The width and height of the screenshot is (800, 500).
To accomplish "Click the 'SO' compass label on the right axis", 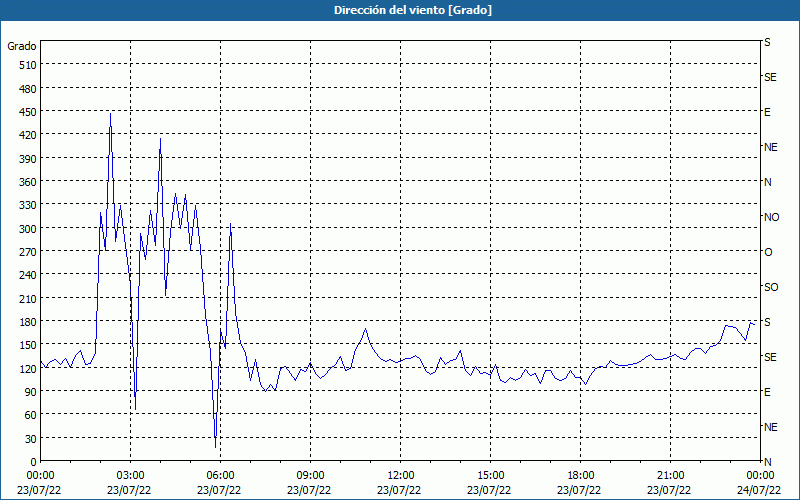I will [771, 287].
